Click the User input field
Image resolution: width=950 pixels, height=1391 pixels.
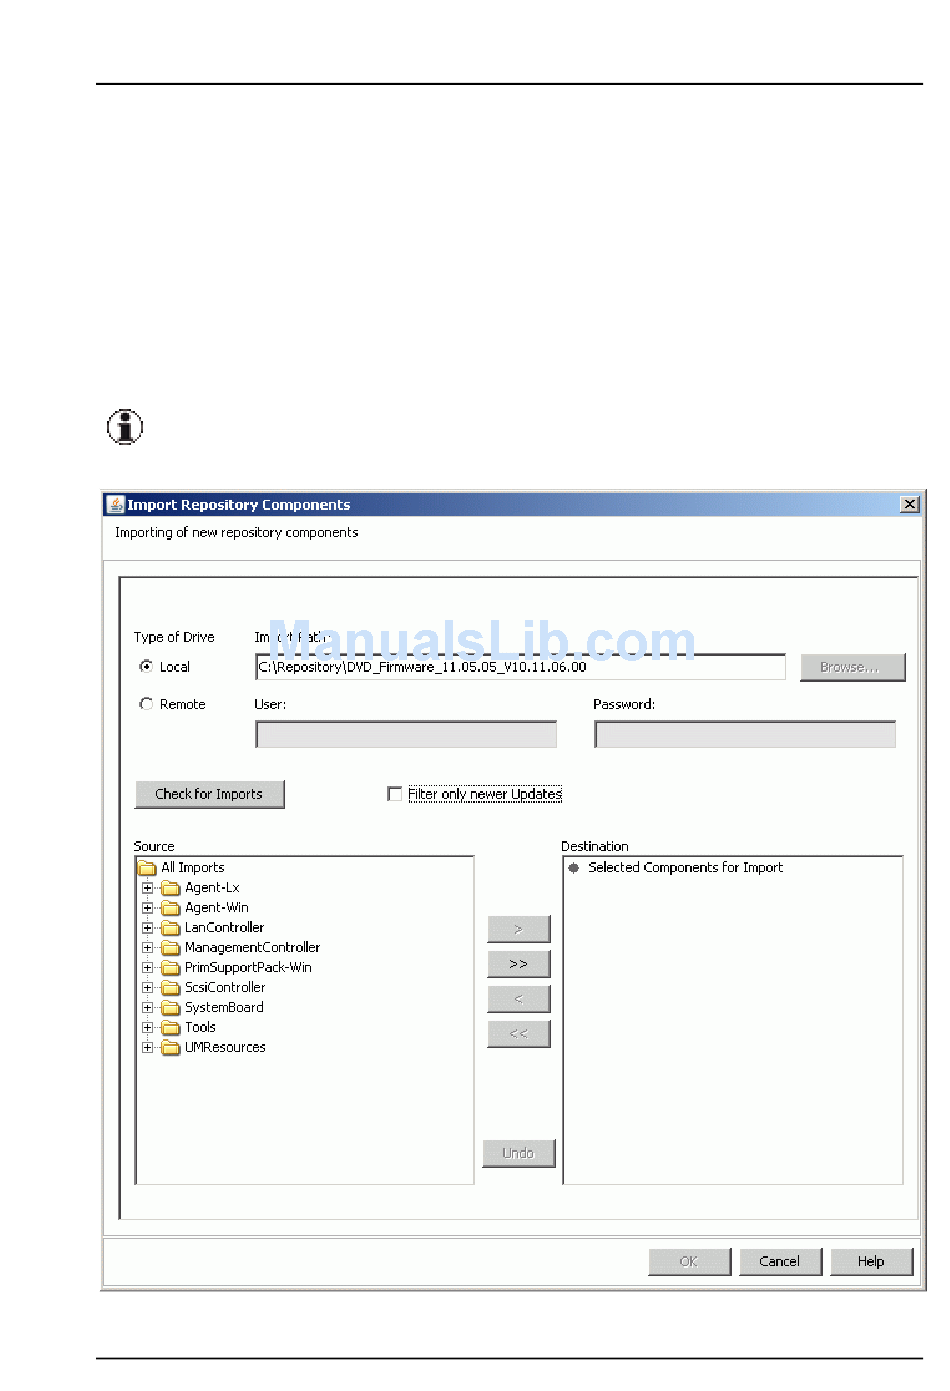point(406,734)
